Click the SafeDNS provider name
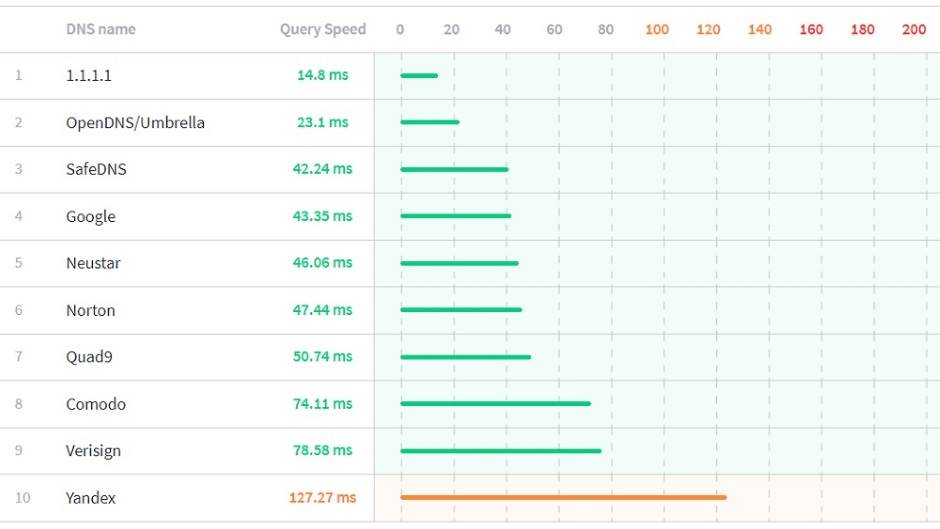The width and height of the screenshot is (940, 529). (x=96, y=170)
